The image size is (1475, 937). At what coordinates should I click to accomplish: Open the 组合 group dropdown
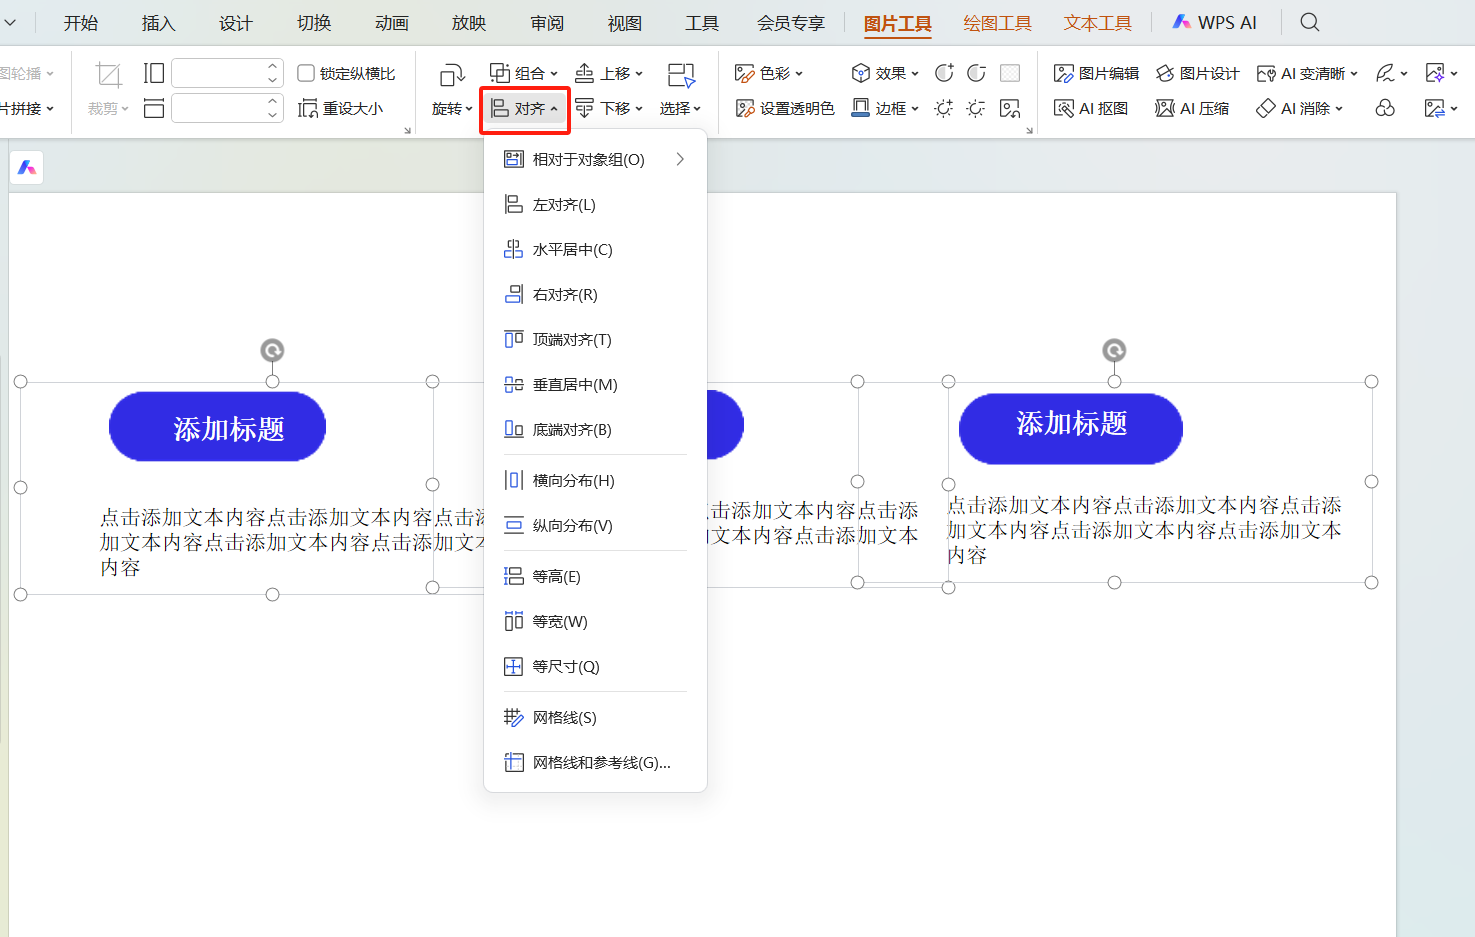pyautogui.click(x=521, y=72)
